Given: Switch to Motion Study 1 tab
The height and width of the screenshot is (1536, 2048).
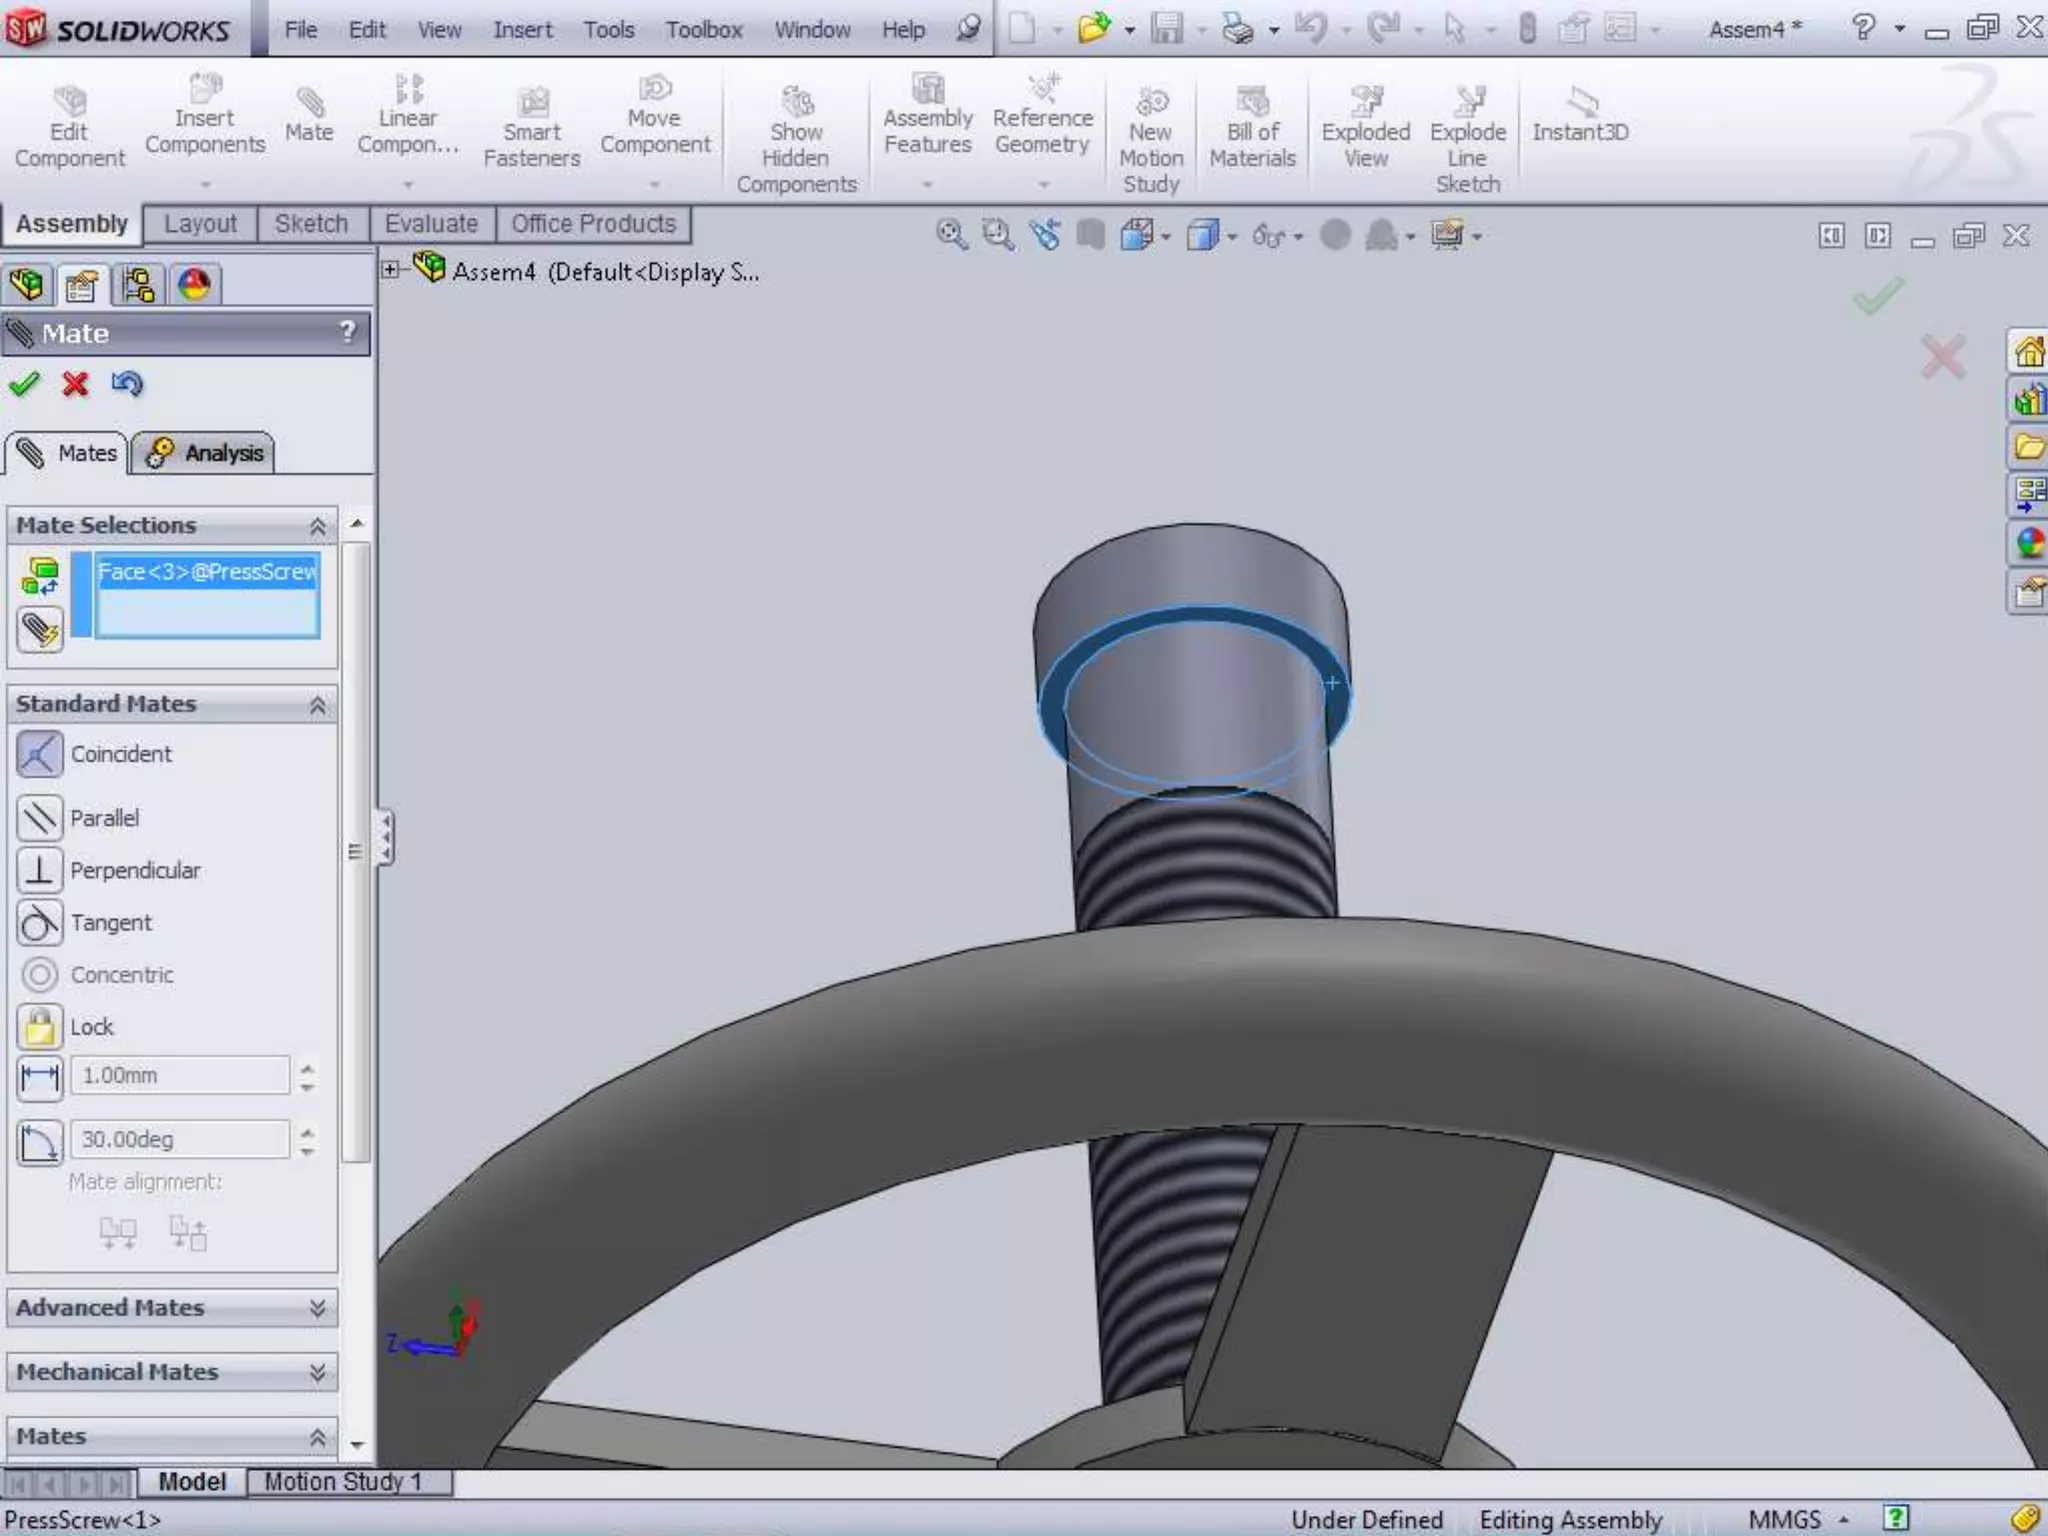Looking at the screenshot, I should 342,1481.
